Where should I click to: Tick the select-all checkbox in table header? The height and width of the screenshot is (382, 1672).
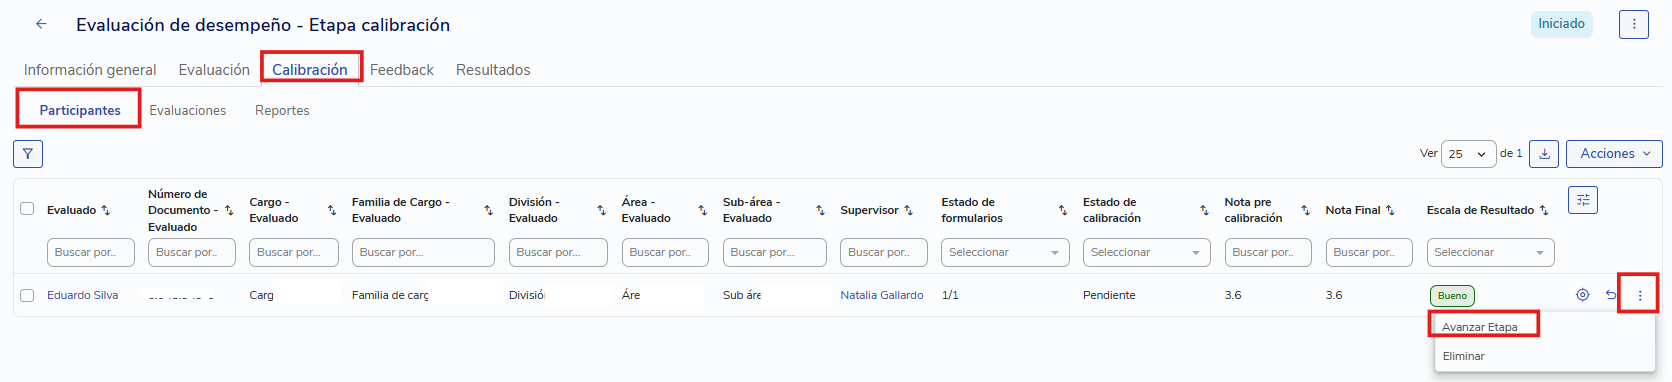(x=27, y=209)
